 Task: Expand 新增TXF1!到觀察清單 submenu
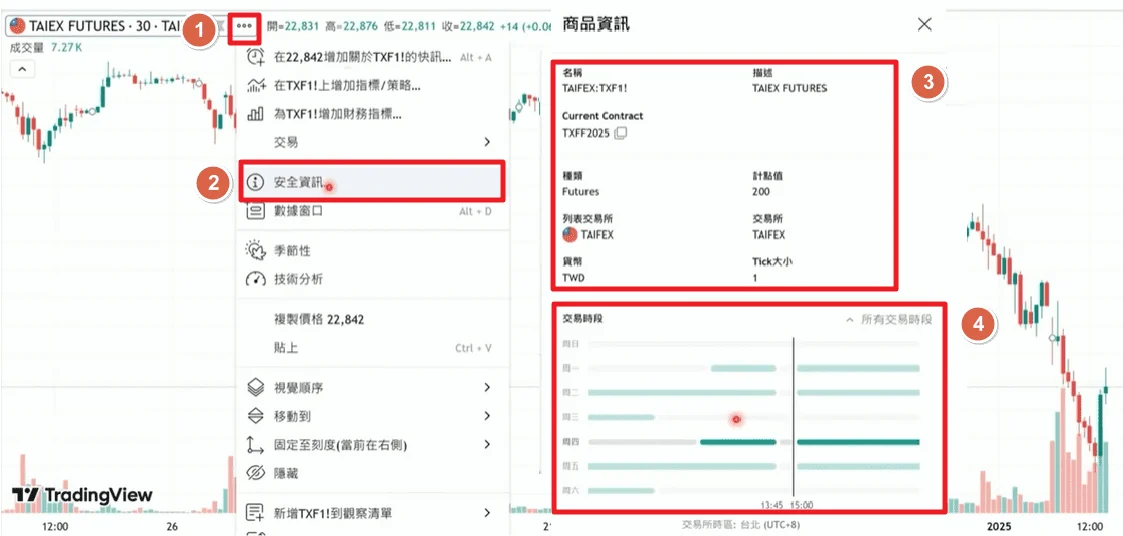[x=372, y=513]
